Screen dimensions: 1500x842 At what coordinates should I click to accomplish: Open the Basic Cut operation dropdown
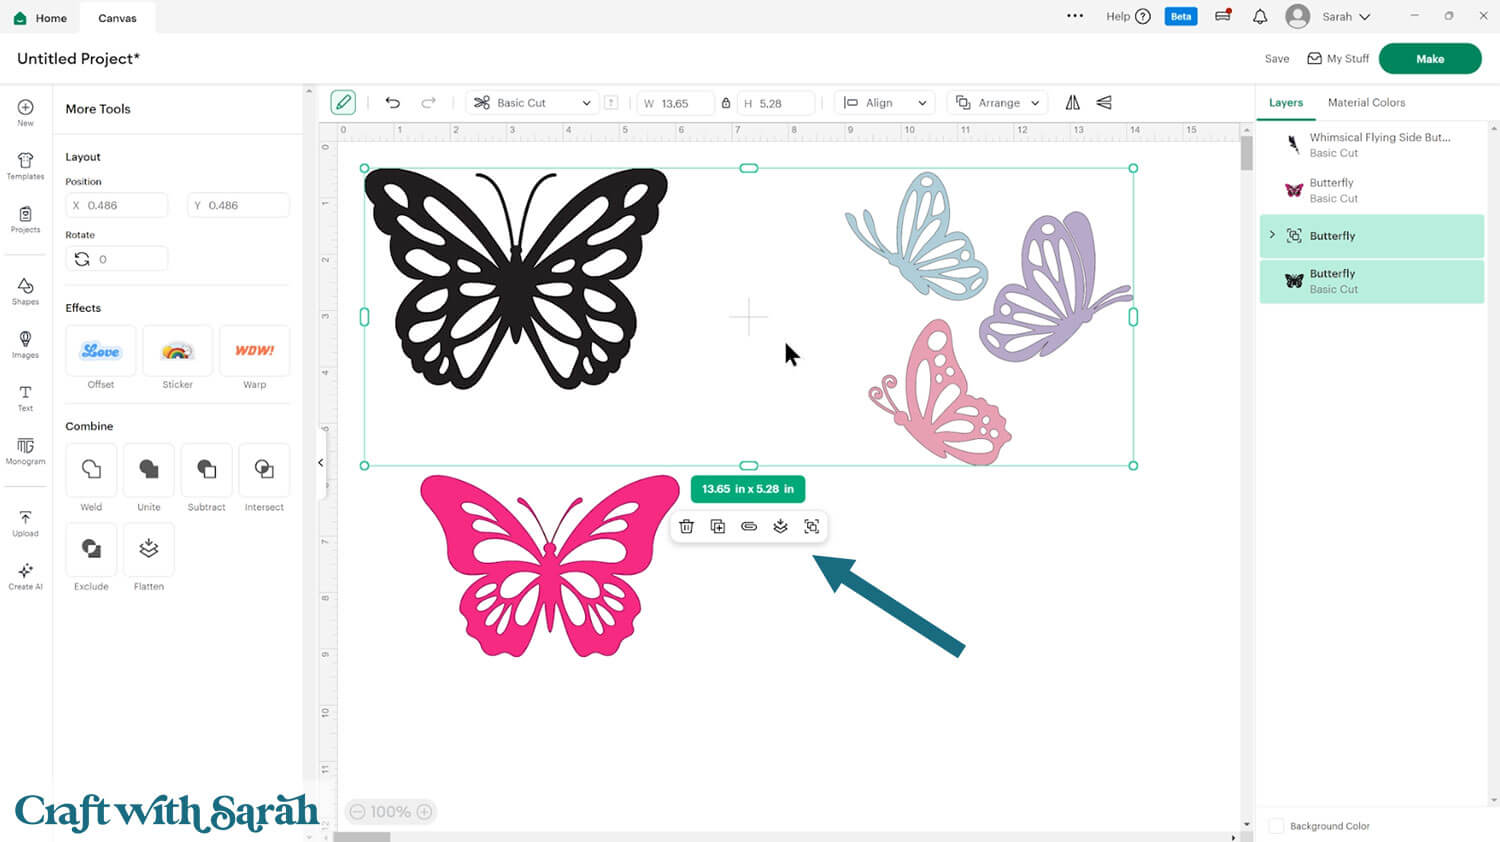pos(533,103)
